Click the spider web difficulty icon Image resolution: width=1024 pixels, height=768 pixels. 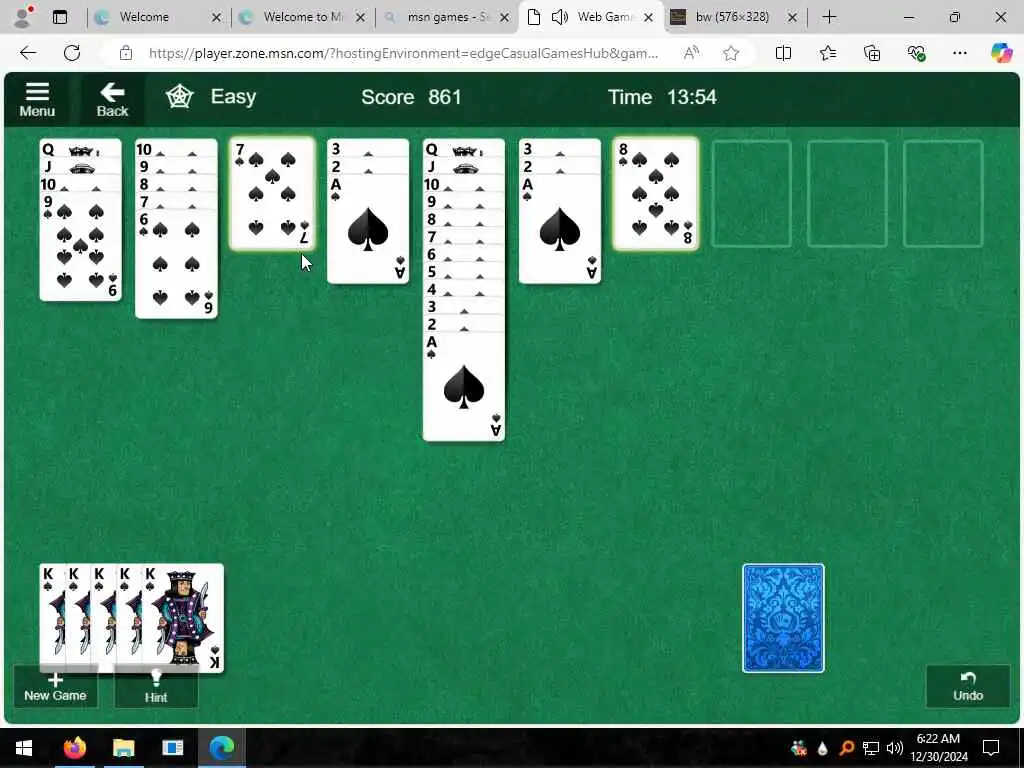coord(180,97)
